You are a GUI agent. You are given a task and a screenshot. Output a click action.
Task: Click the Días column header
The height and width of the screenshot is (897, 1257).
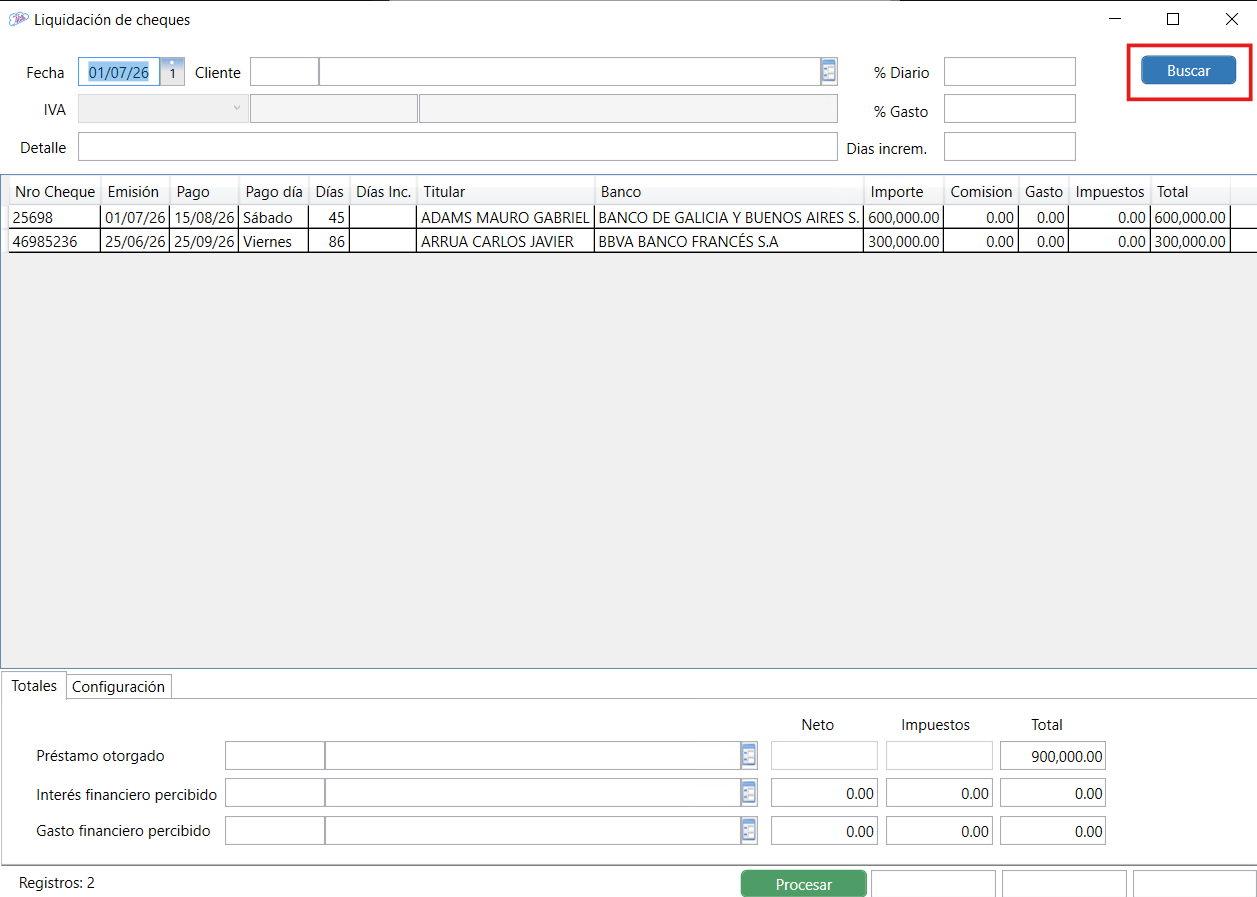coord(329,192)
